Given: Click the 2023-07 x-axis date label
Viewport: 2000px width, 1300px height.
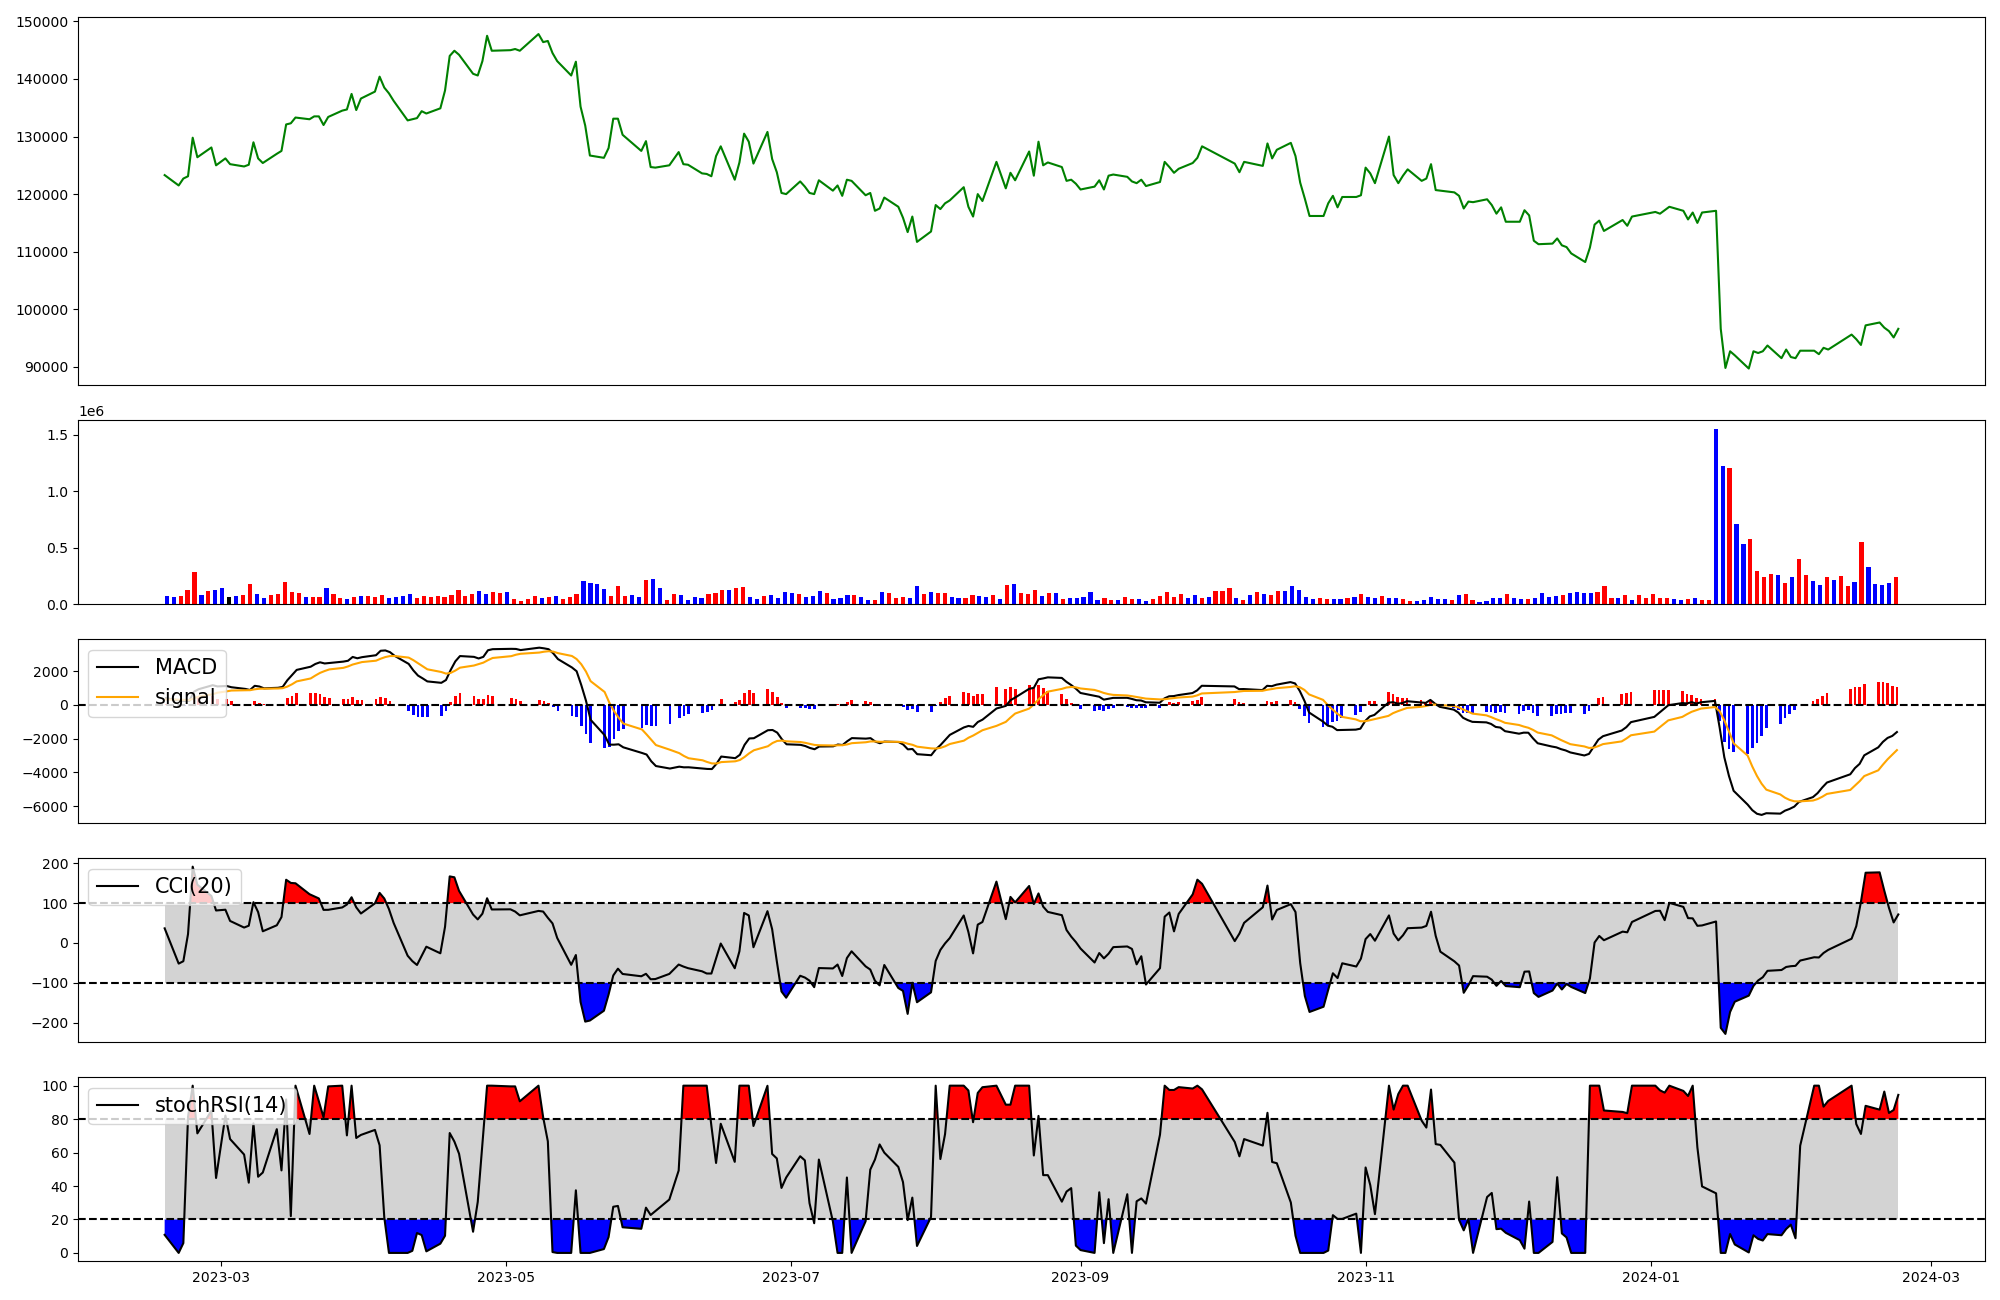Looking at the screenshot, I should coord(792,1277).
